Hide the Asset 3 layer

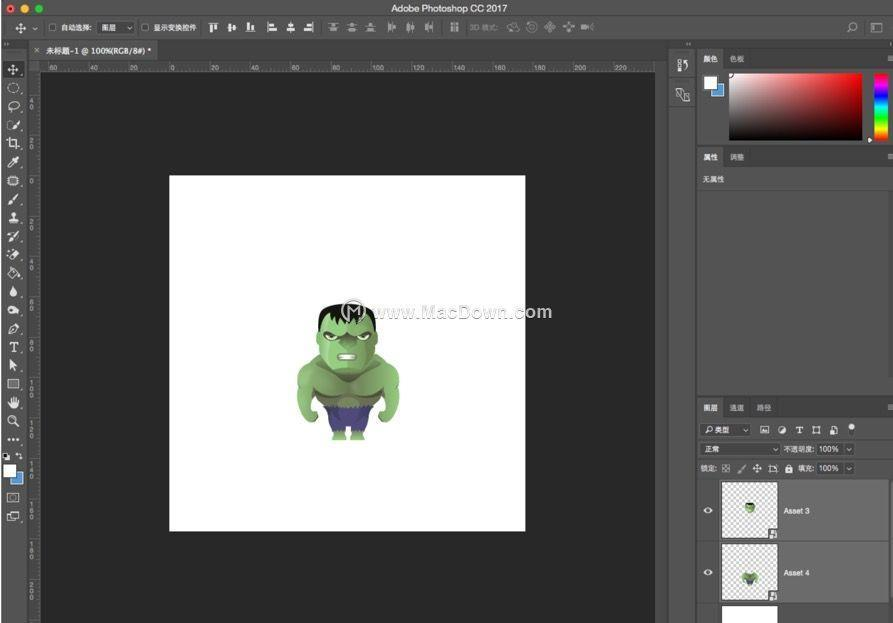pos(708,510)
